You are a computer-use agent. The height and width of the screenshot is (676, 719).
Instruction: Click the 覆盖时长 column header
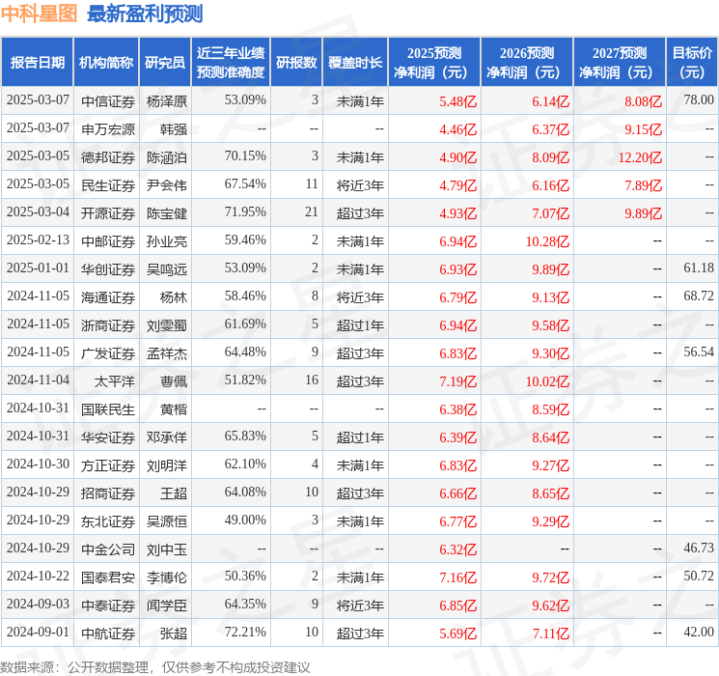pos(355,62)
